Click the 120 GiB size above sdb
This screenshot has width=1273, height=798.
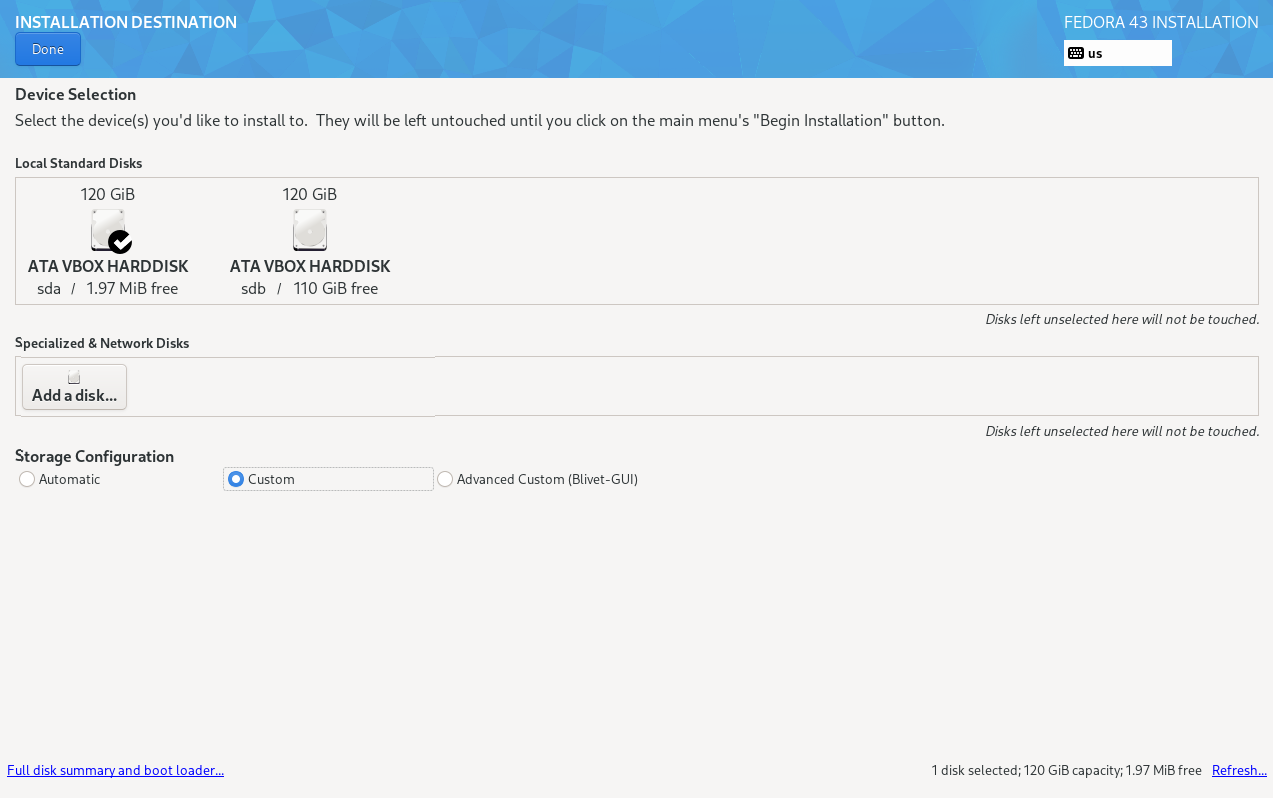tap(310, 194)
